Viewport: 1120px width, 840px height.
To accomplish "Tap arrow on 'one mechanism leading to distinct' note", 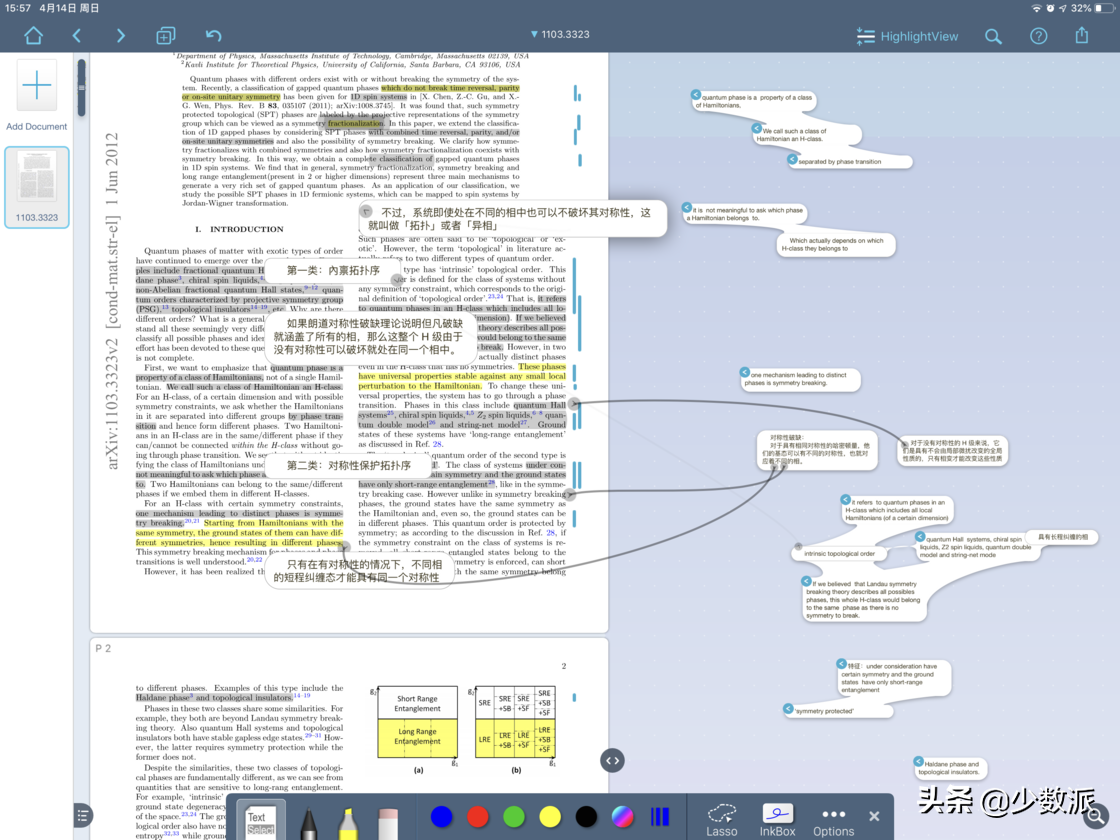I will pos(745,372).
